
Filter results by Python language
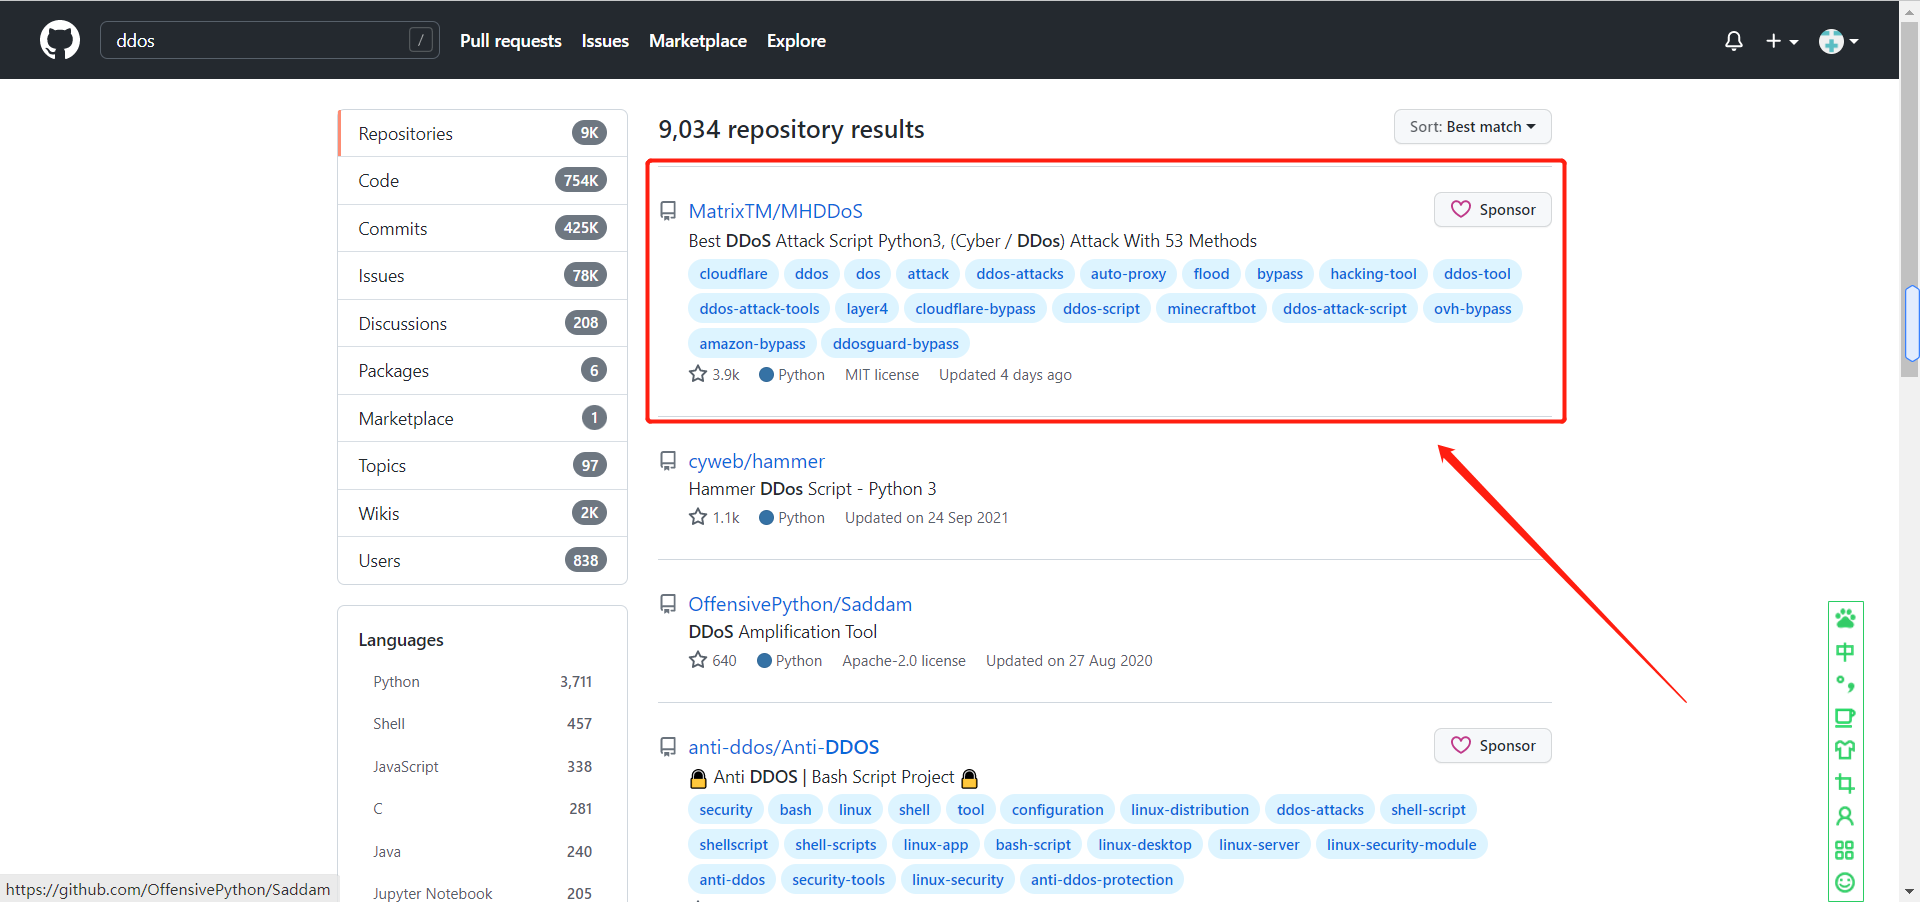point(483,682)
